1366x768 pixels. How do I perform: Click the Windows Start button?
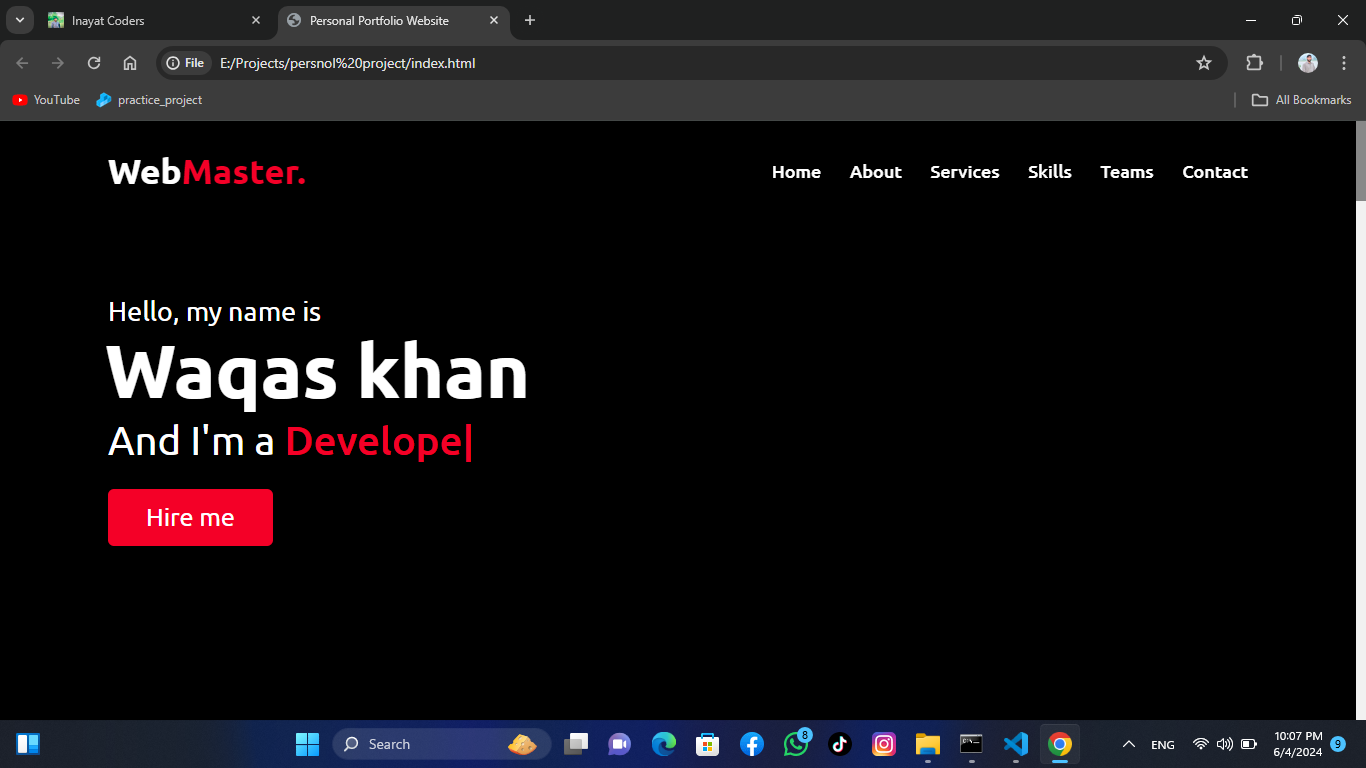tap(307, 744)
